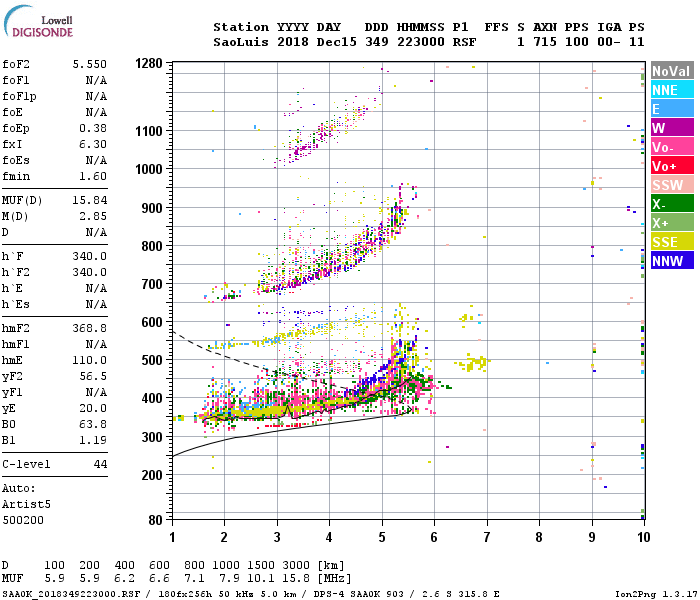This screenshot has width=700, height=600.
Task: Select the Vo- pink legend swatch
Action: click(x=672, y=147)
